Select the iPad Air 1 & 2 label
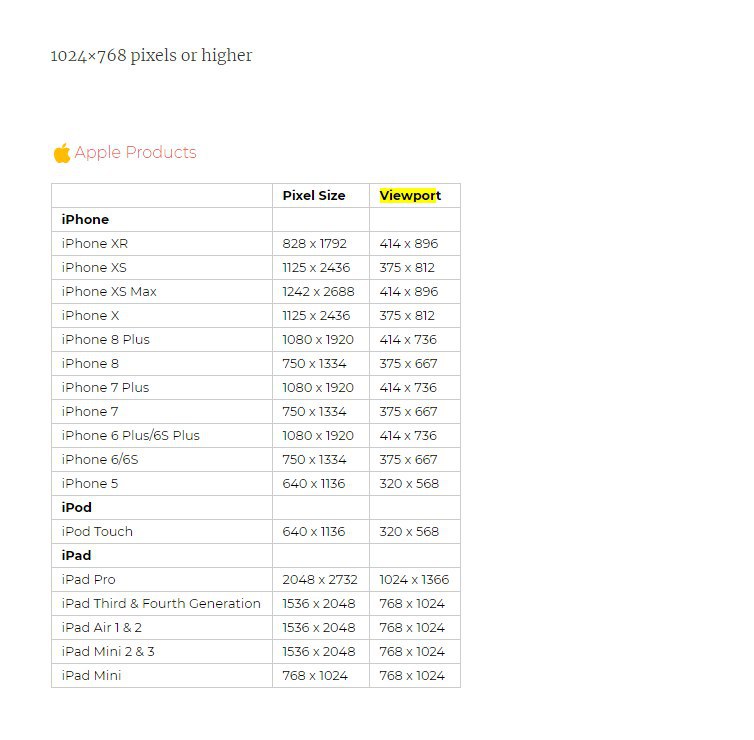 click(x=101, y=628)
